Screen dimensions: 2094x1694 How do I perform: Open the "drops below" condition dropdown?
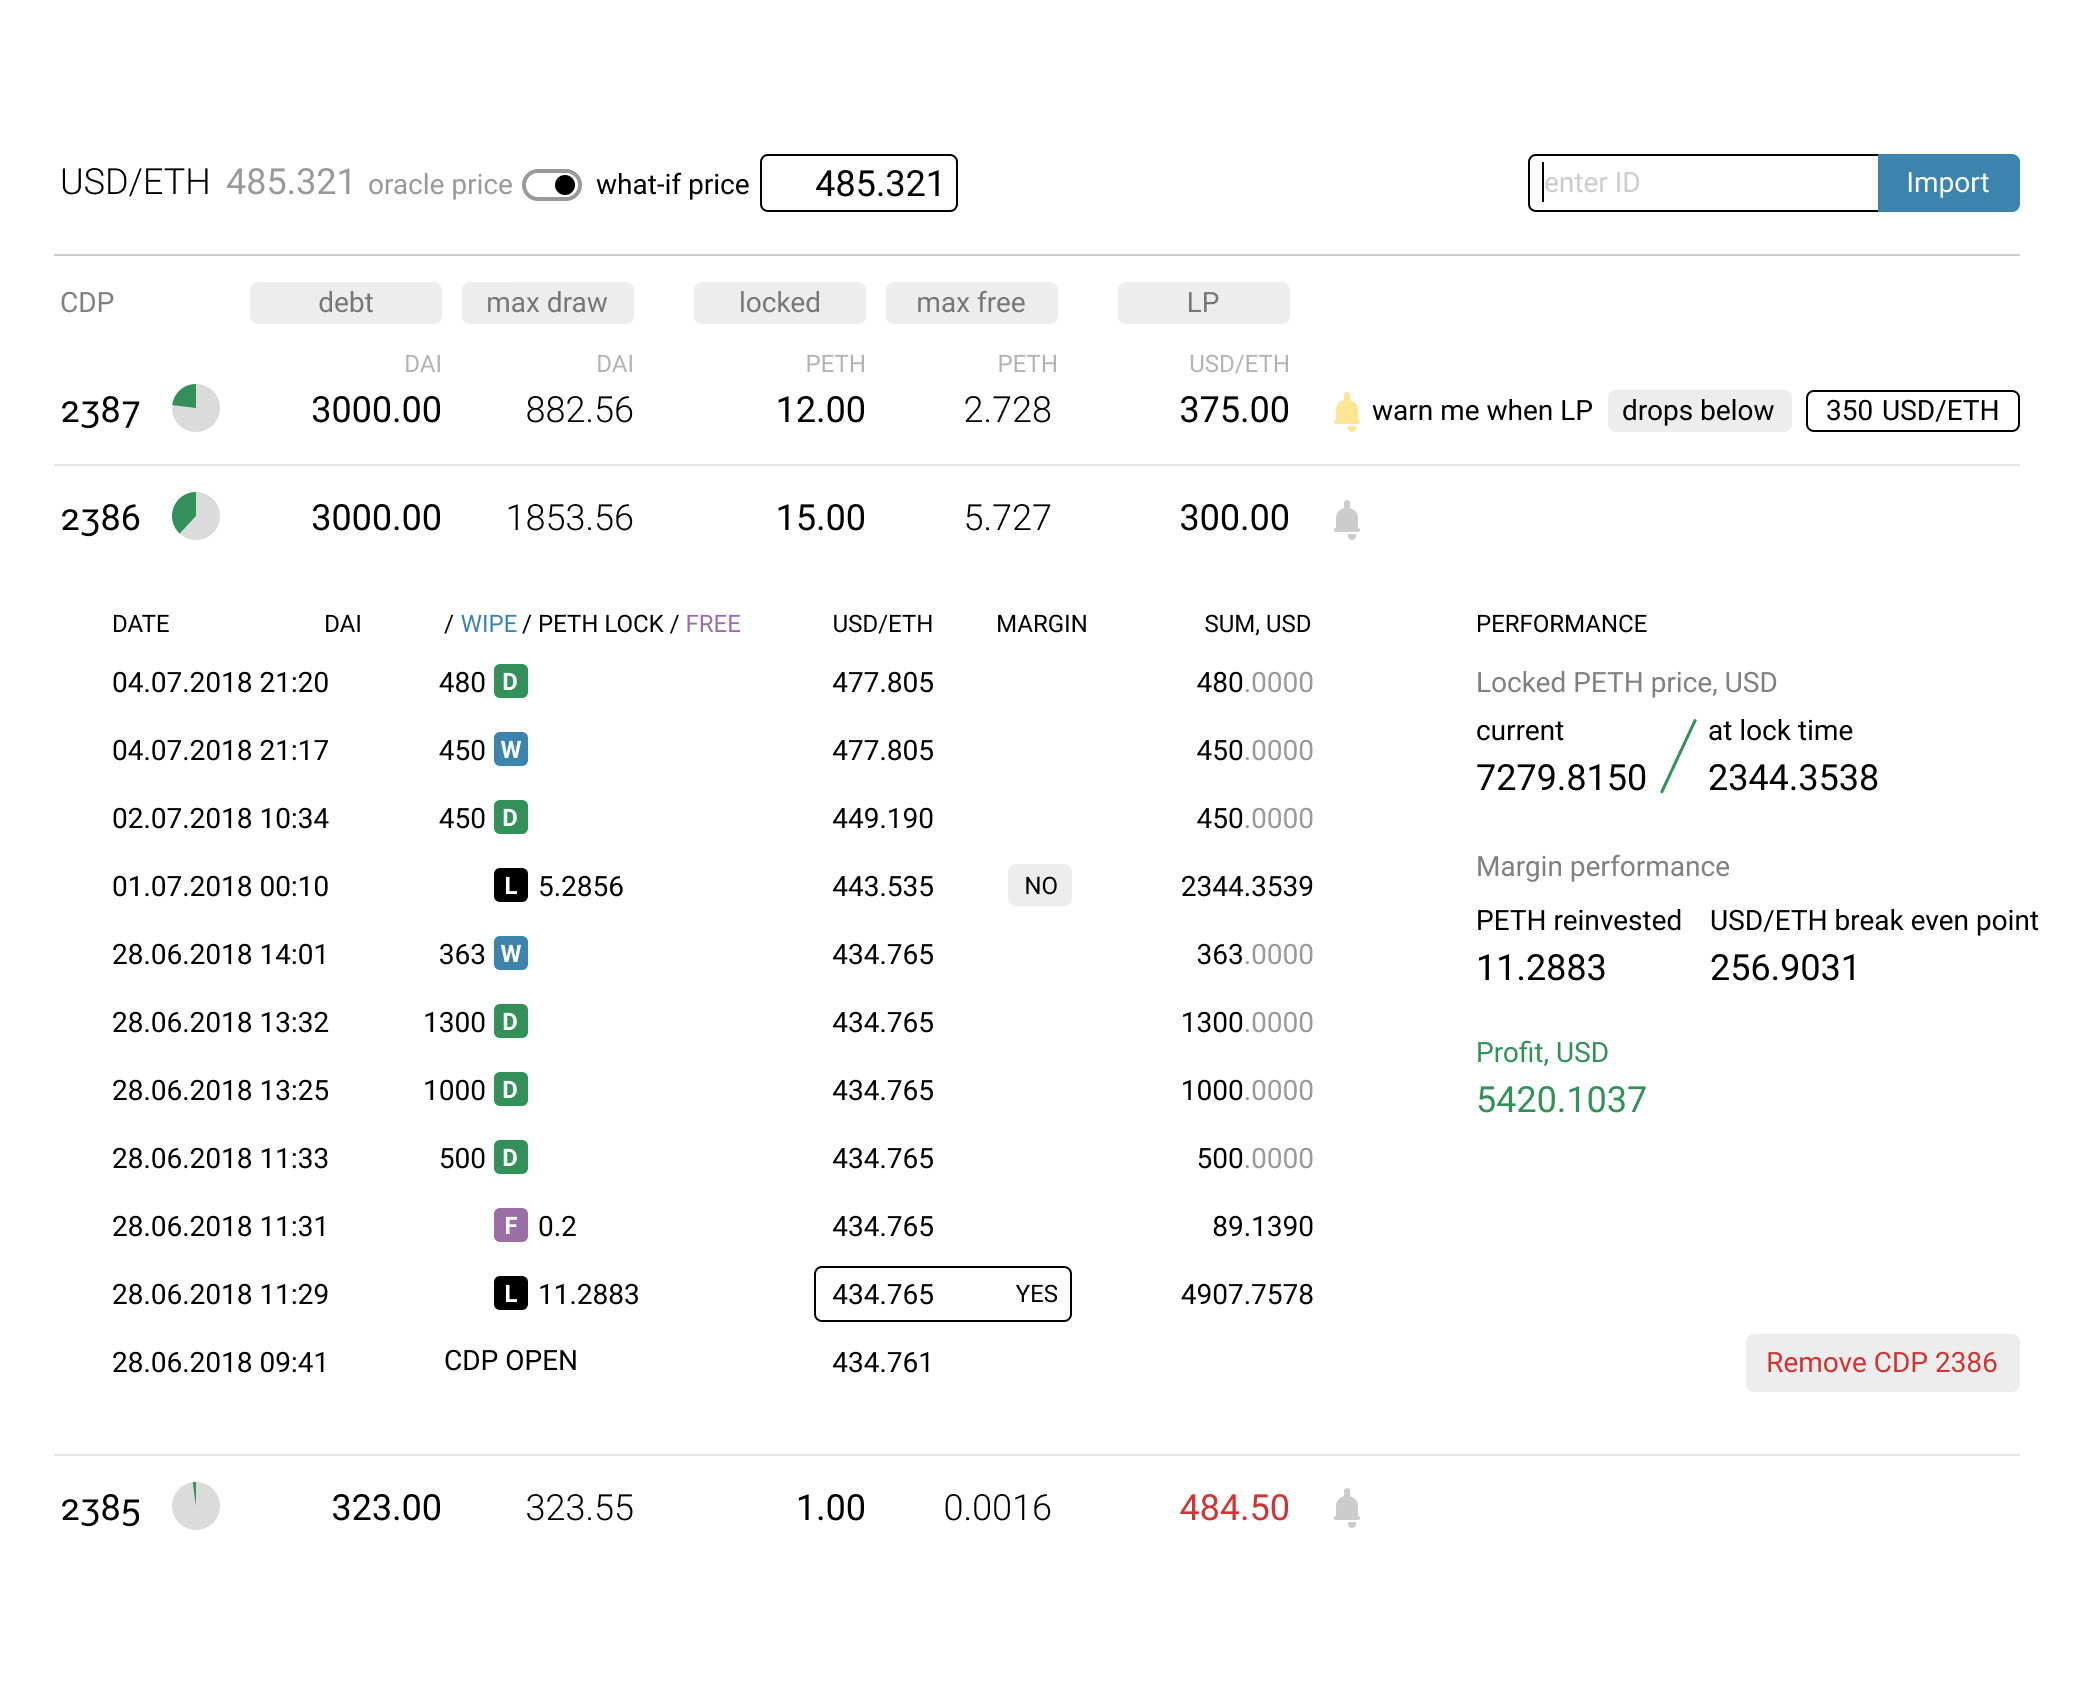pyautogui.click(x=1697, y=411)
